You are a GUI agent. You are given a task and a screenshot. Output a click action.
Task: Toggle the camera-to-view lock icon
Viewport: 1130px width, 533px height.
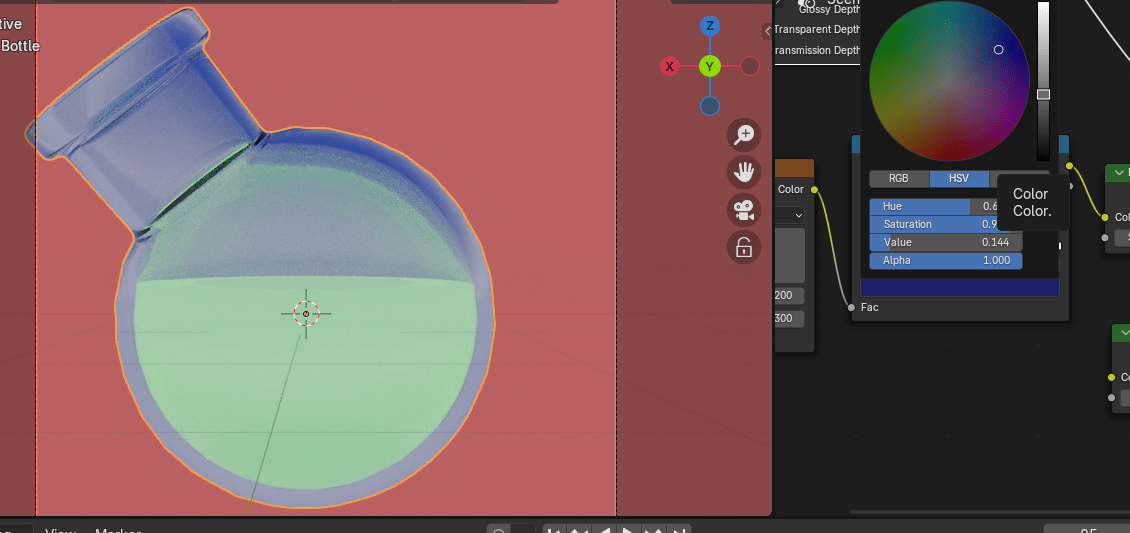point(744,248)
